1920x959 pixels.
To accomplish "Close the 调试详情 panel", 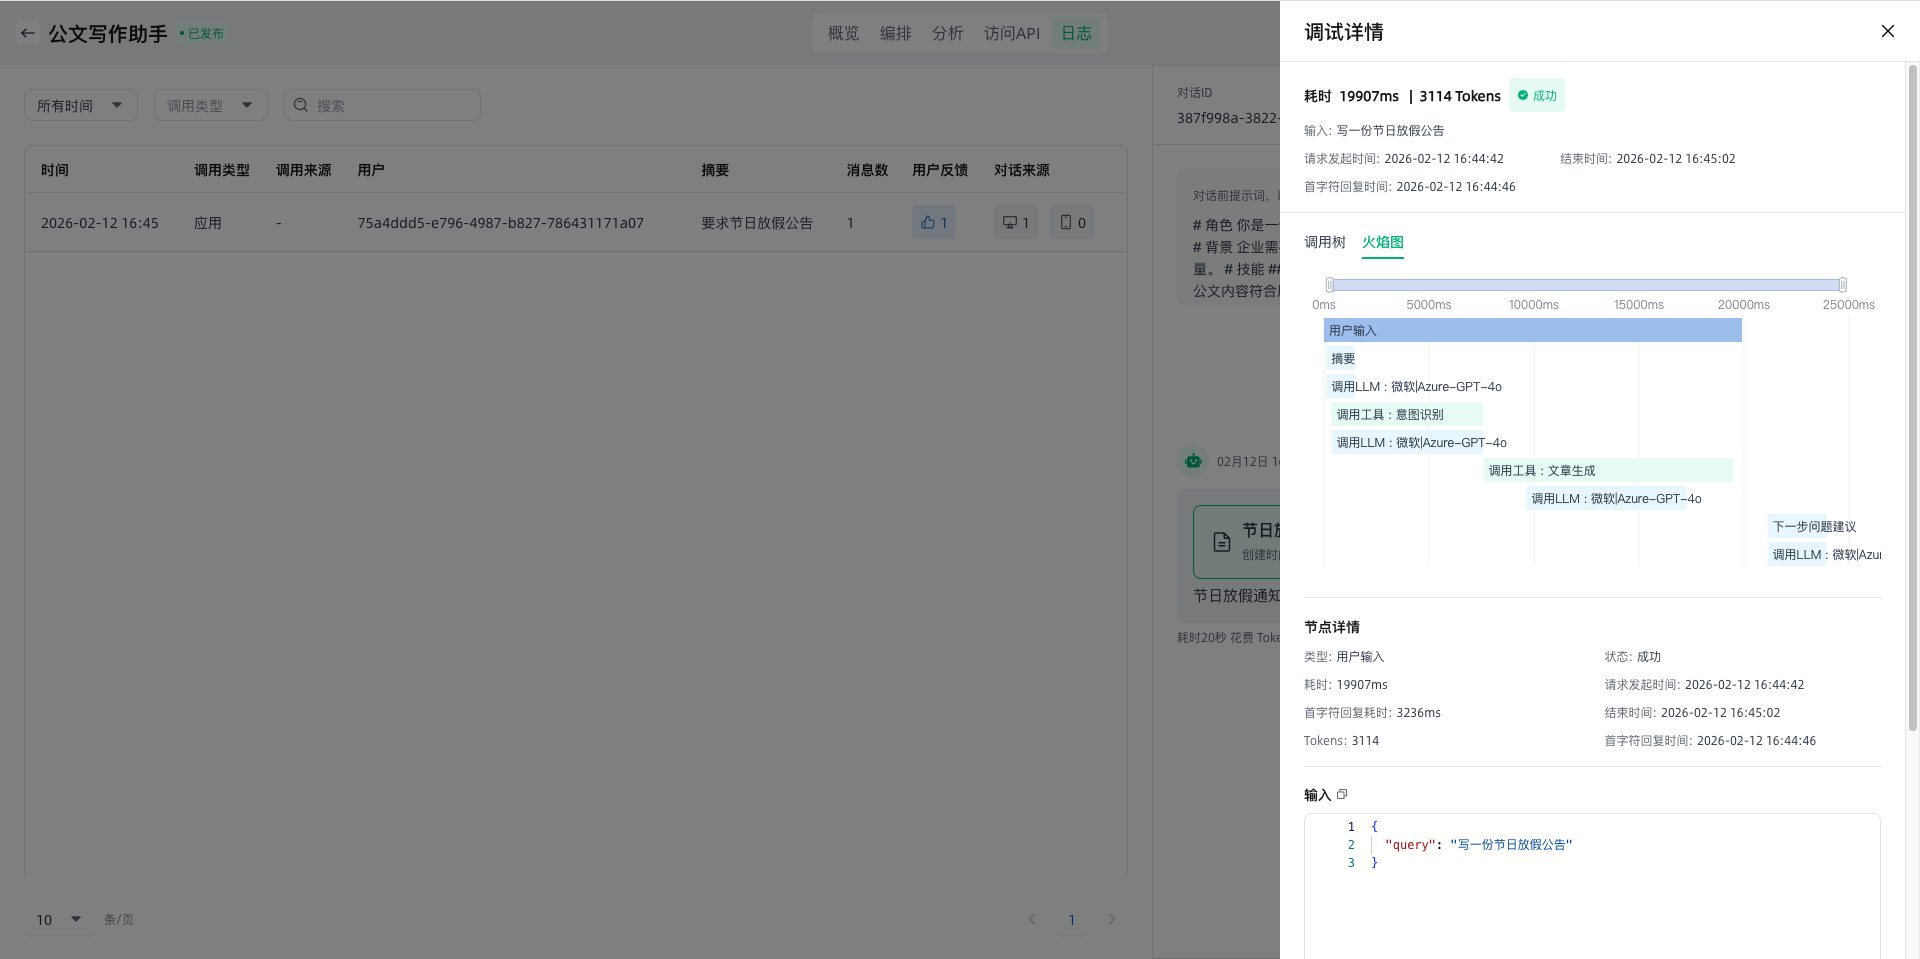I will tap(1887, 31).
